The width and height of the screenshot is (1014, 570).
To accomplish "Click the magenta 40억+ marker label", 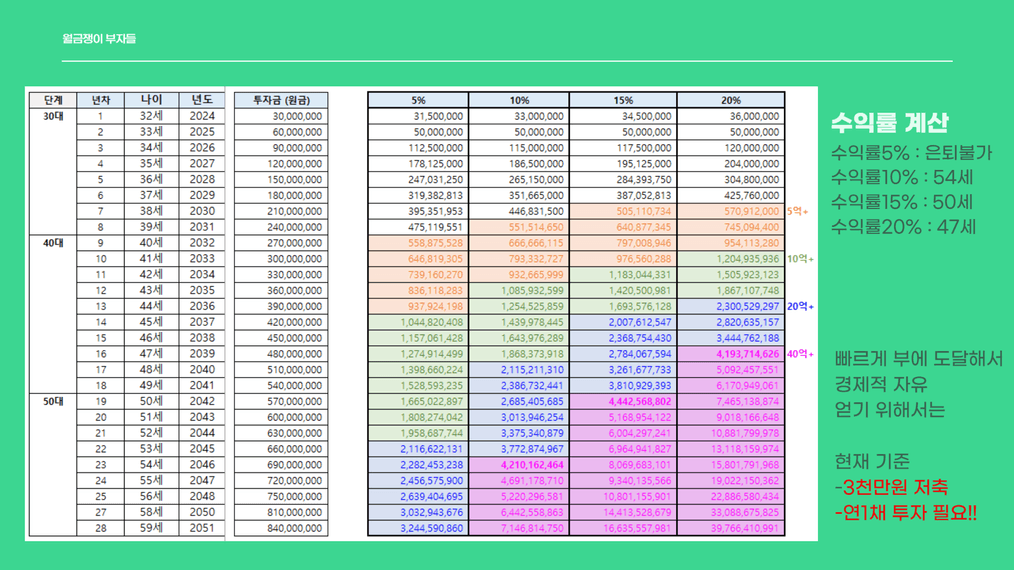I will click(x=800, y=354).
